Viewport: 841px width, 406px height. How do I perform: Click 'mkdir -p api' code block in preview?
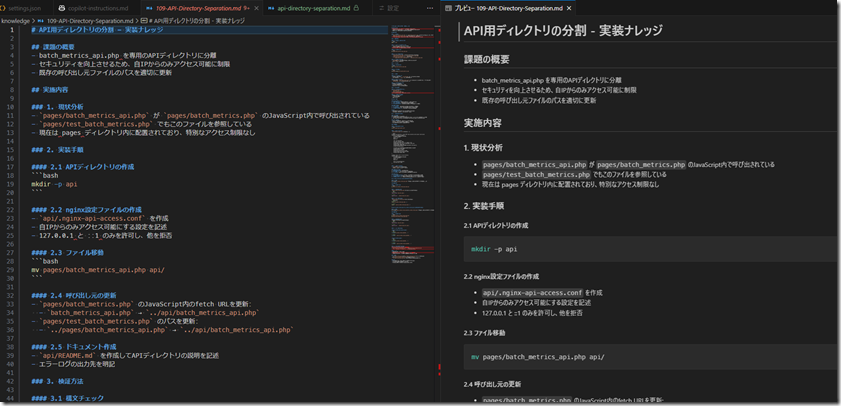pyautogui.click(x=652, y=249)
